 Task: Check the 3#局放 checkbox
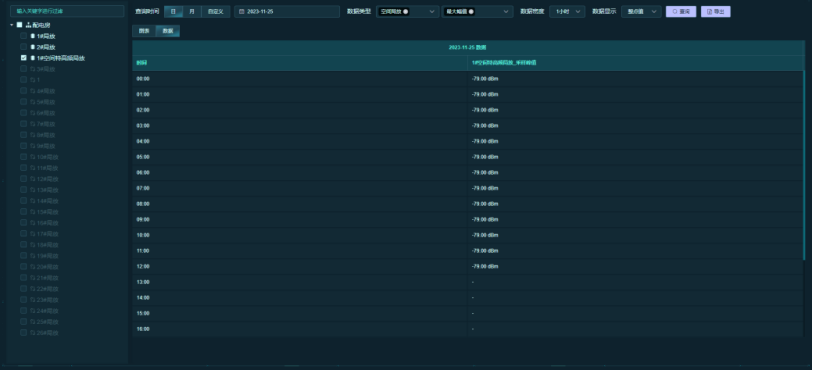[x=23, y=69]
